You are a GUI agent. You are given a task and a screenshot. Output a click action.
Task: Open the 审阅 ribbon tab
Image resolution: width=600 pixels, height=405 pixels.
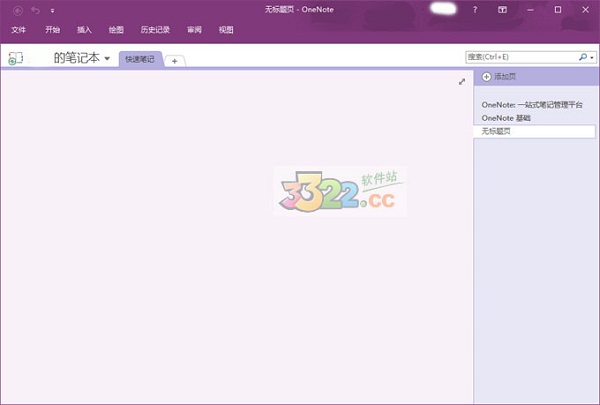[x=194, y=30]
